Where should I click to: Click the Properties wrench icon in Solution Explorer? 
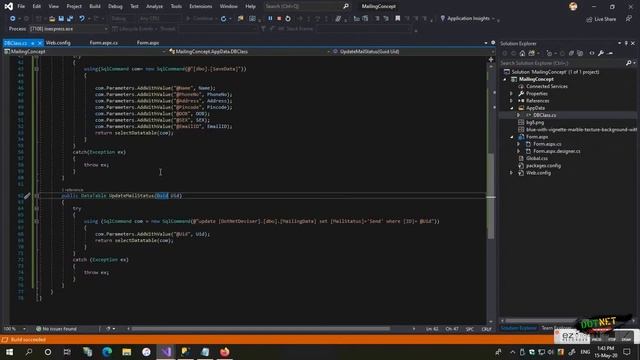(x=601, y=53)
